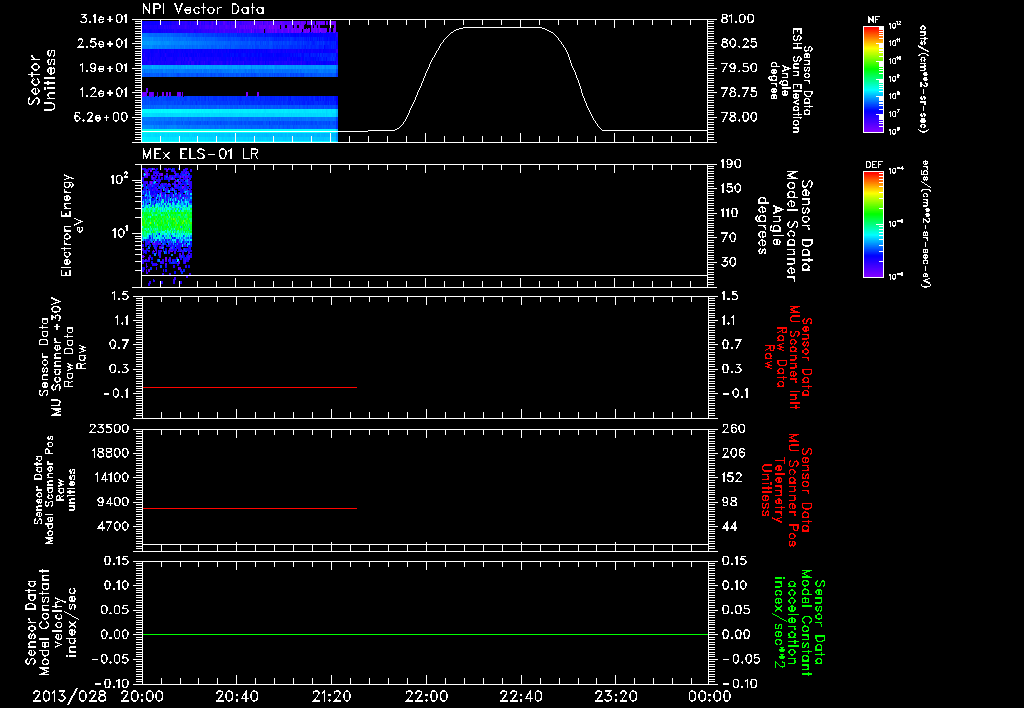This screenshot has height=708, width=1024.
Task: Click the 98 telemetry tick value
Action: [729, 502]
